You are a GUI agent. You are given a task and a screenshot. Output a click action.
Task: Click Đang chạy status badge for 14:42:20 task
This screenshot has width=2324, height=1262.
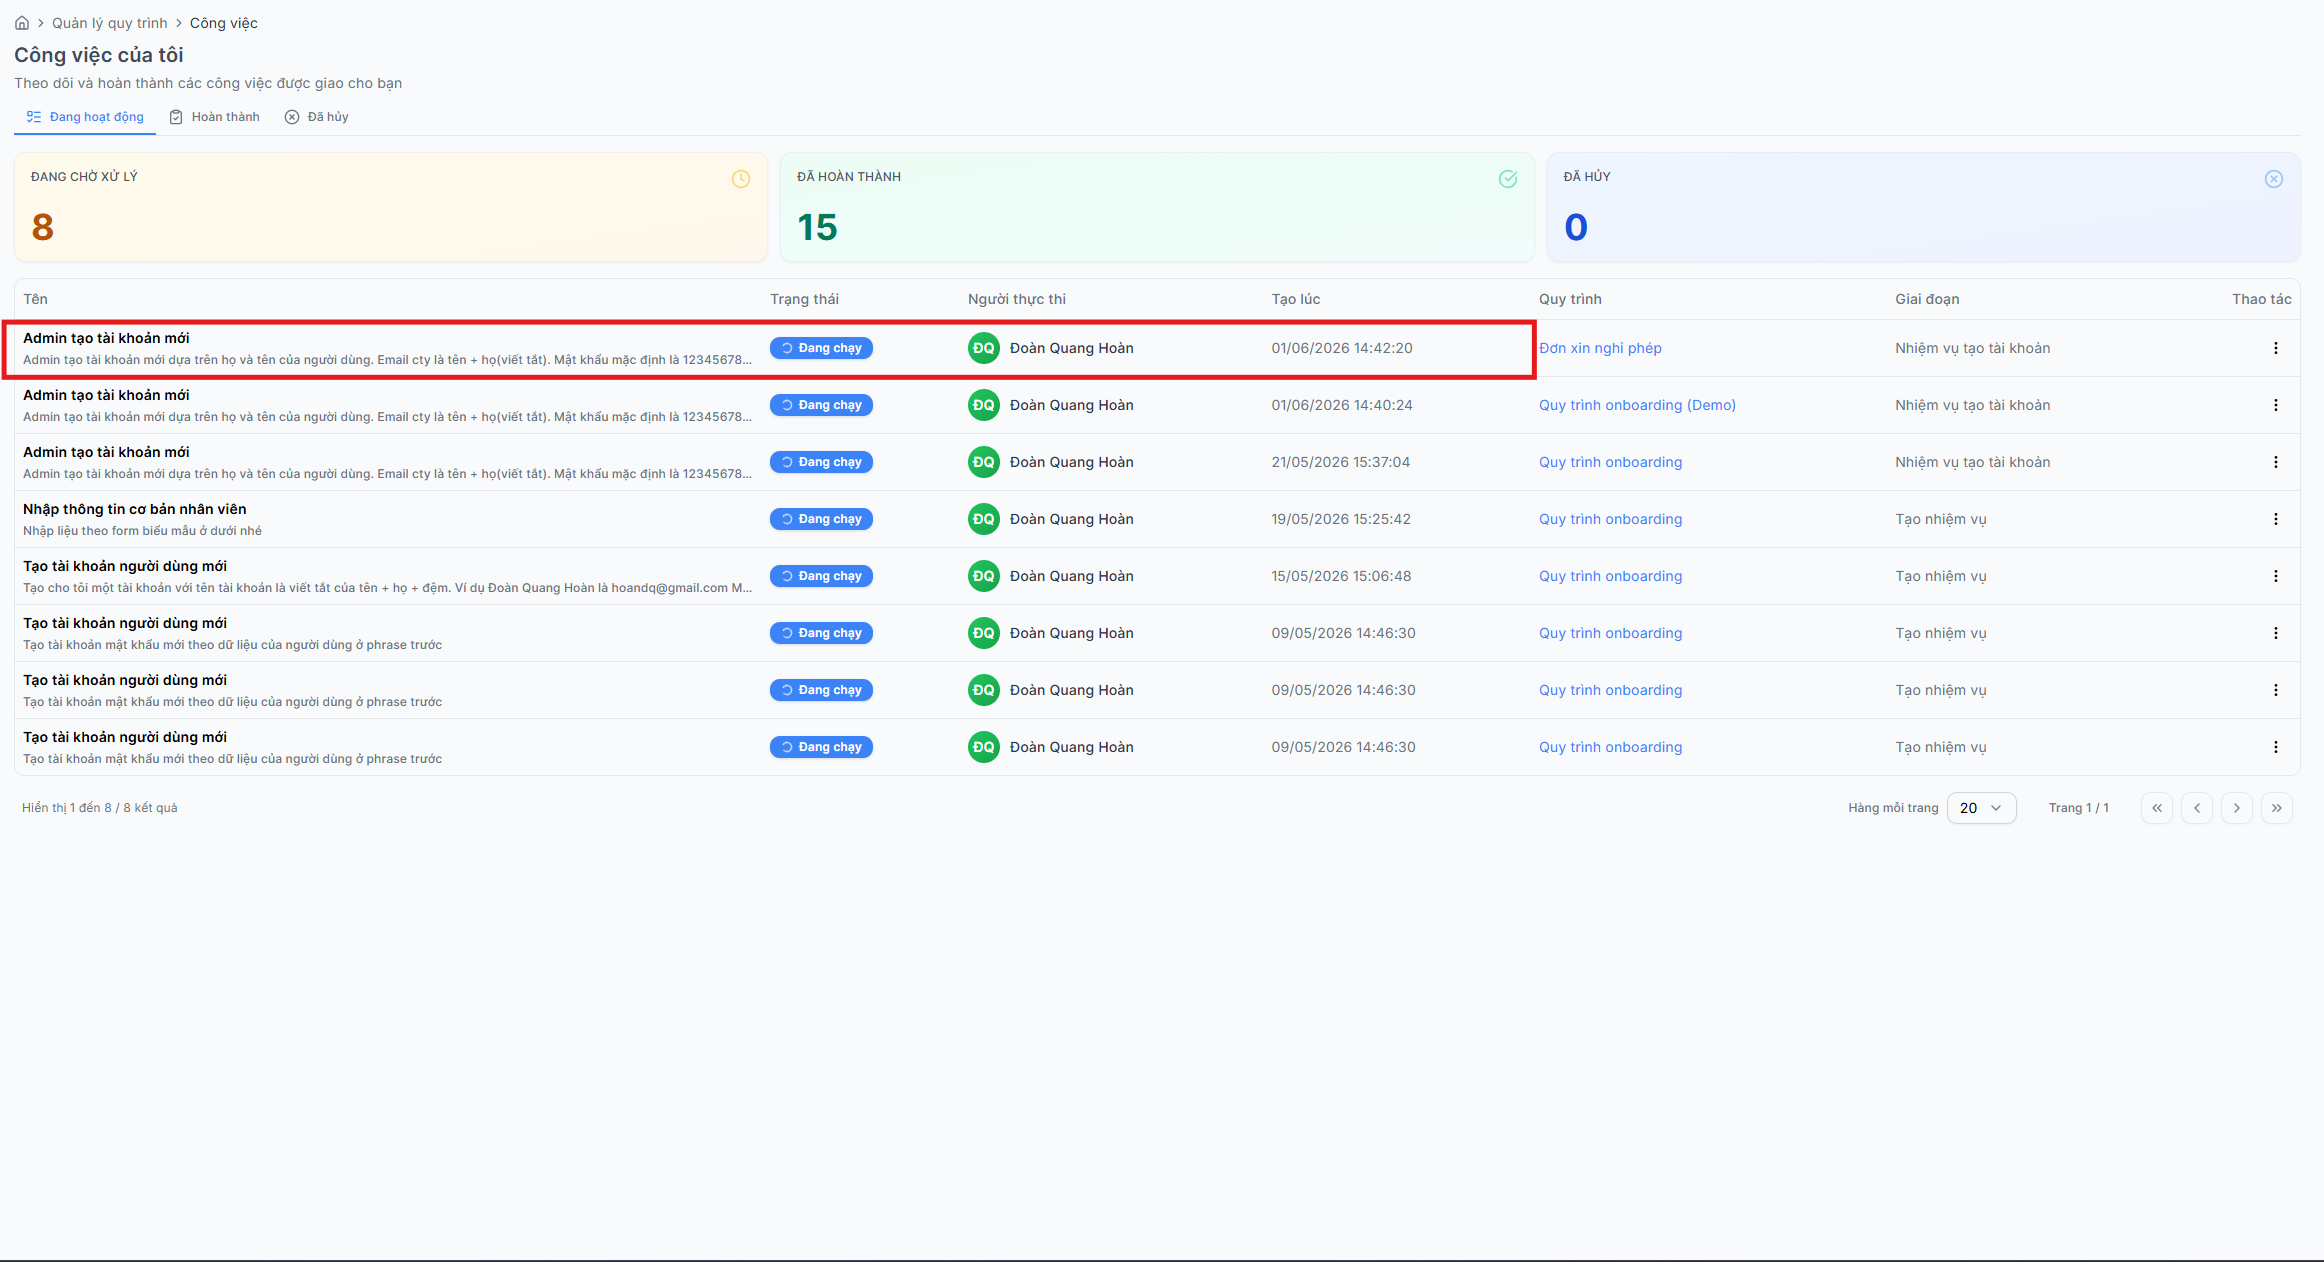(x=821, y=348)
